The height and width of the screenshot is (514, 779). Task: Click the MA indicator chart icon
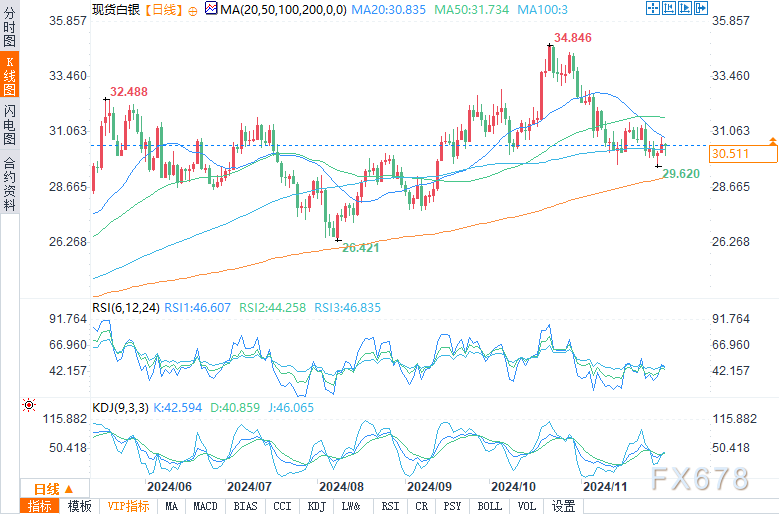coord(211,8)
